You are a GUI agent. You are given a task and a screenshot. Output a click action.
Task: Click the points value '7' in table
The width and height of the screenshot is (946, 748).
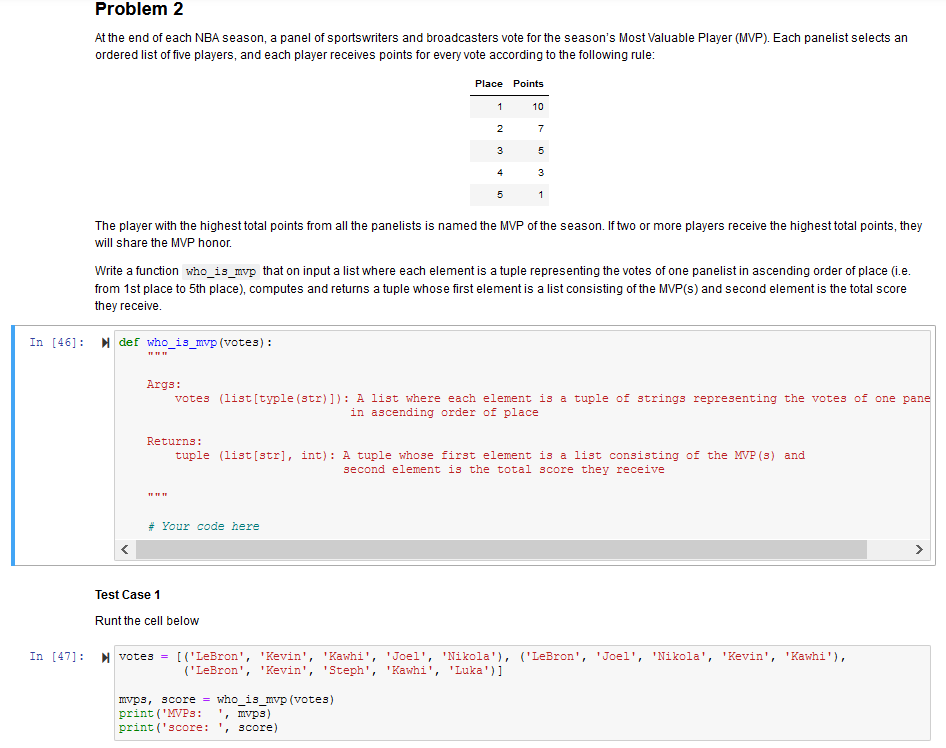[541, 128]
